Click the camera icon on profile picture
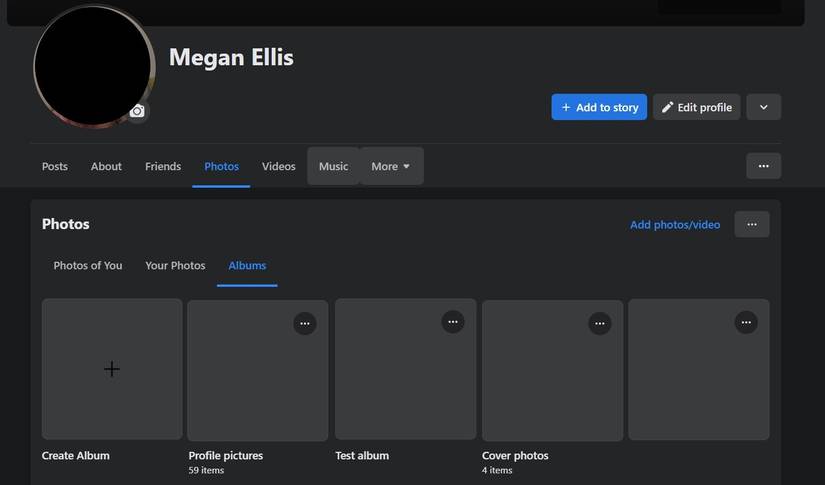The image size is (825, 485). (x=137, y=111)
